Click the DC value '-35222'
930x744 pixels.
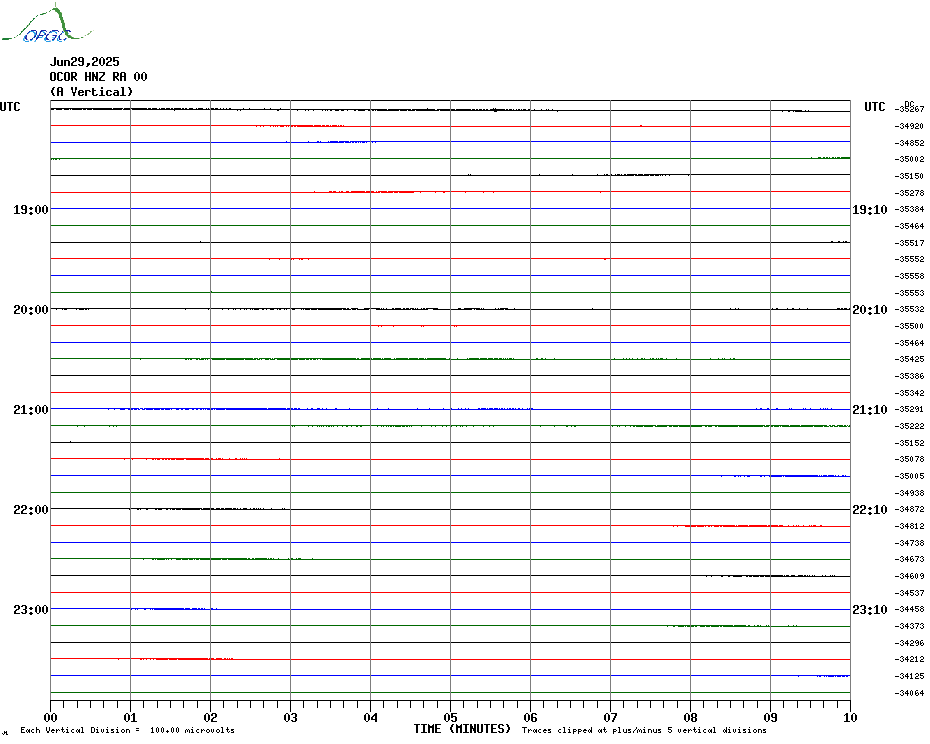pyautogui.click(x=909, y=427)
